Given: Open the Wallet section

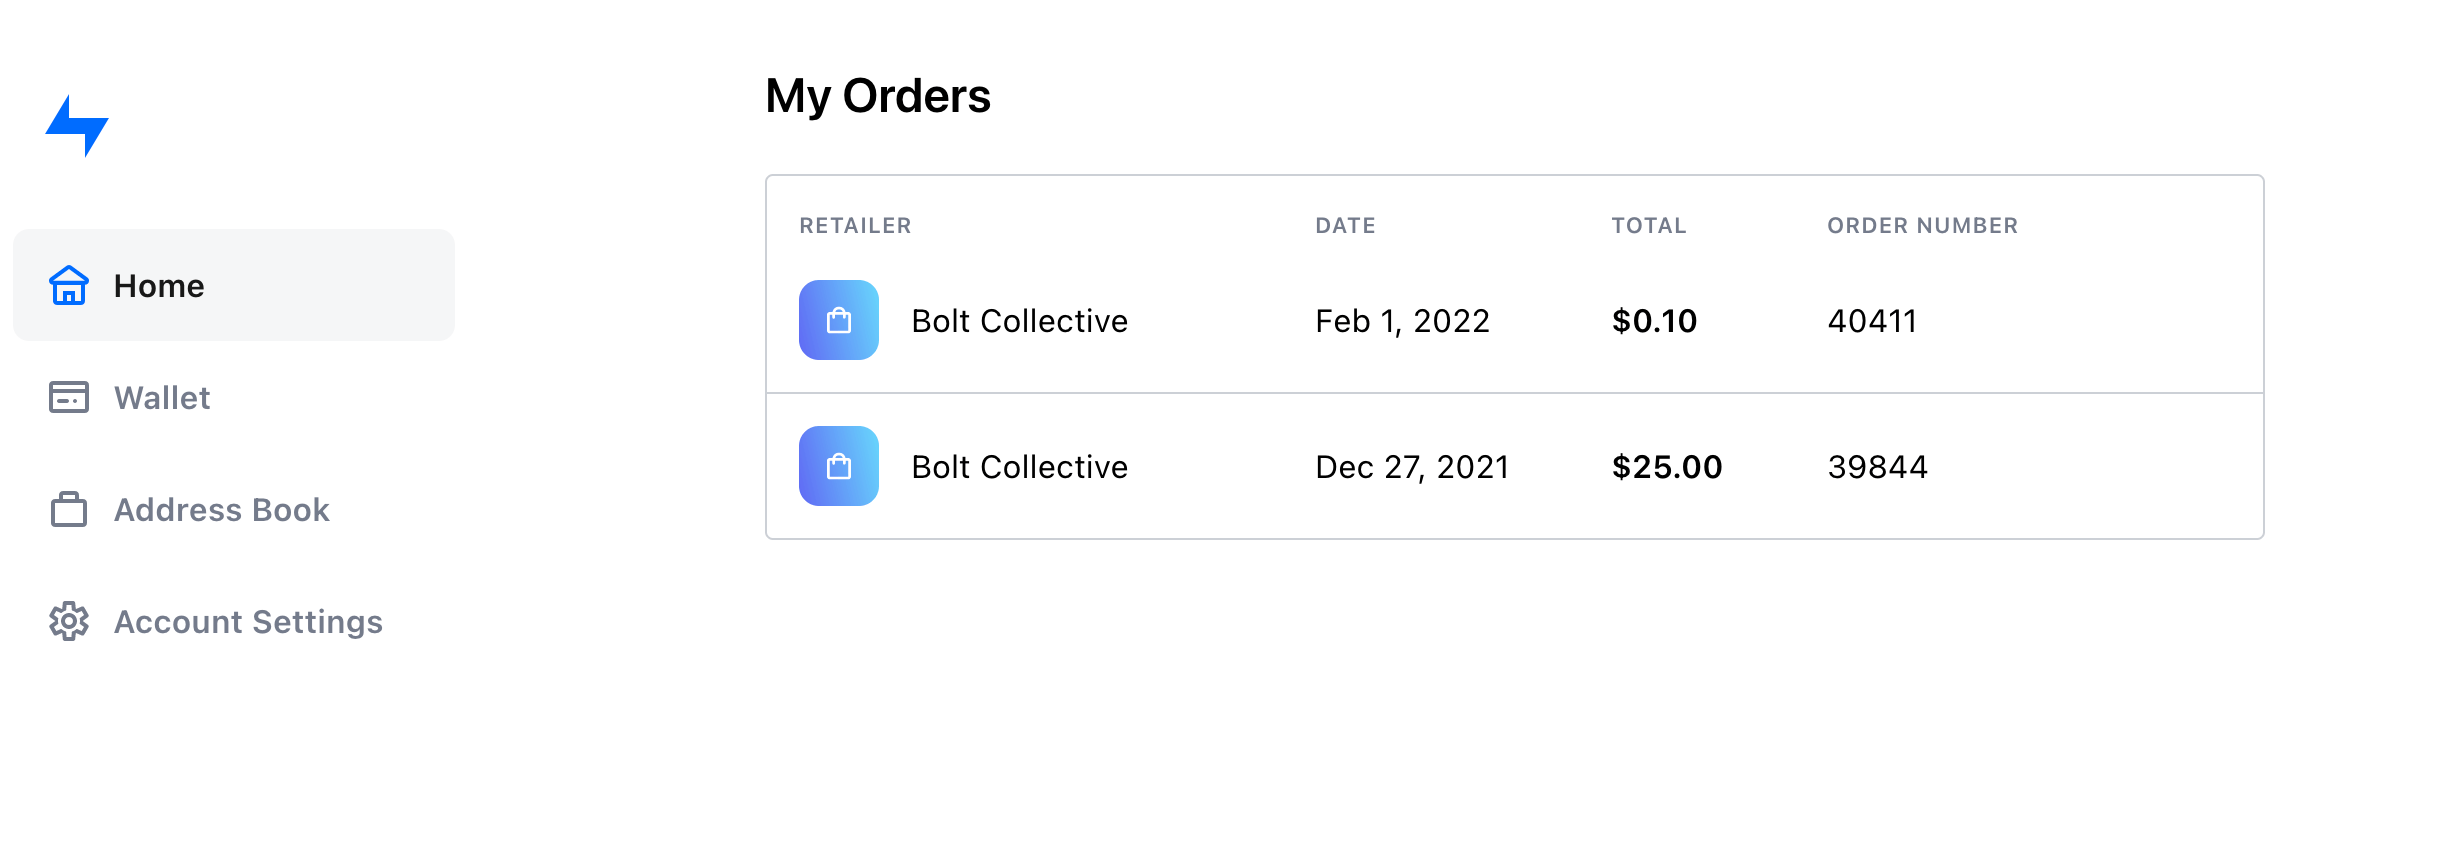Looking at the screenshot, I should click(162, 398).
